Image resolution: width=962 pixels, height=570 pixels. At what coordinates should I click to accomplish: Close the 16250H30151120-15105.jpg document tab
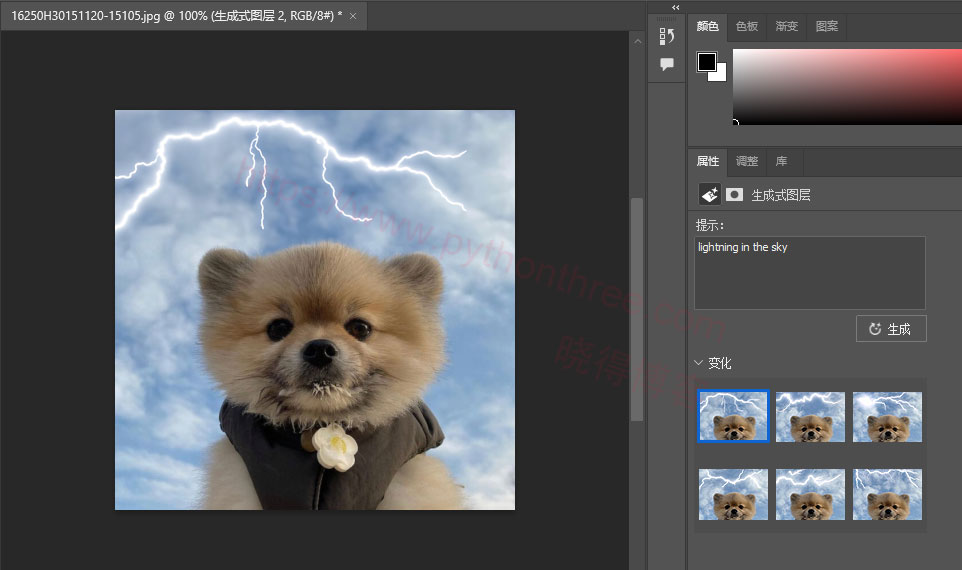353,16
